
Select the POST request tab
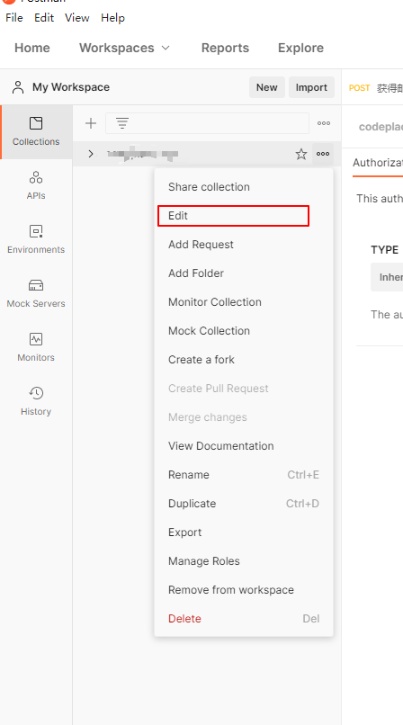coord(376,88)
